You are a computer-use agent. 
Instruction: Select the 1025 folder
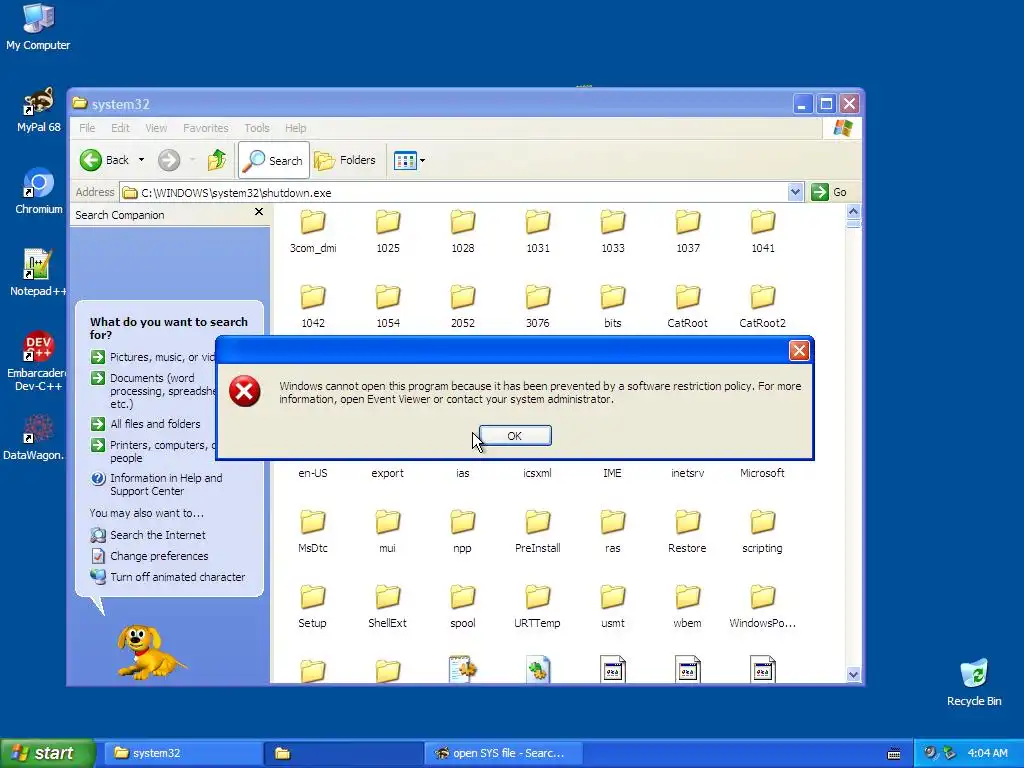pyautogui.click(x=388, y=232)
